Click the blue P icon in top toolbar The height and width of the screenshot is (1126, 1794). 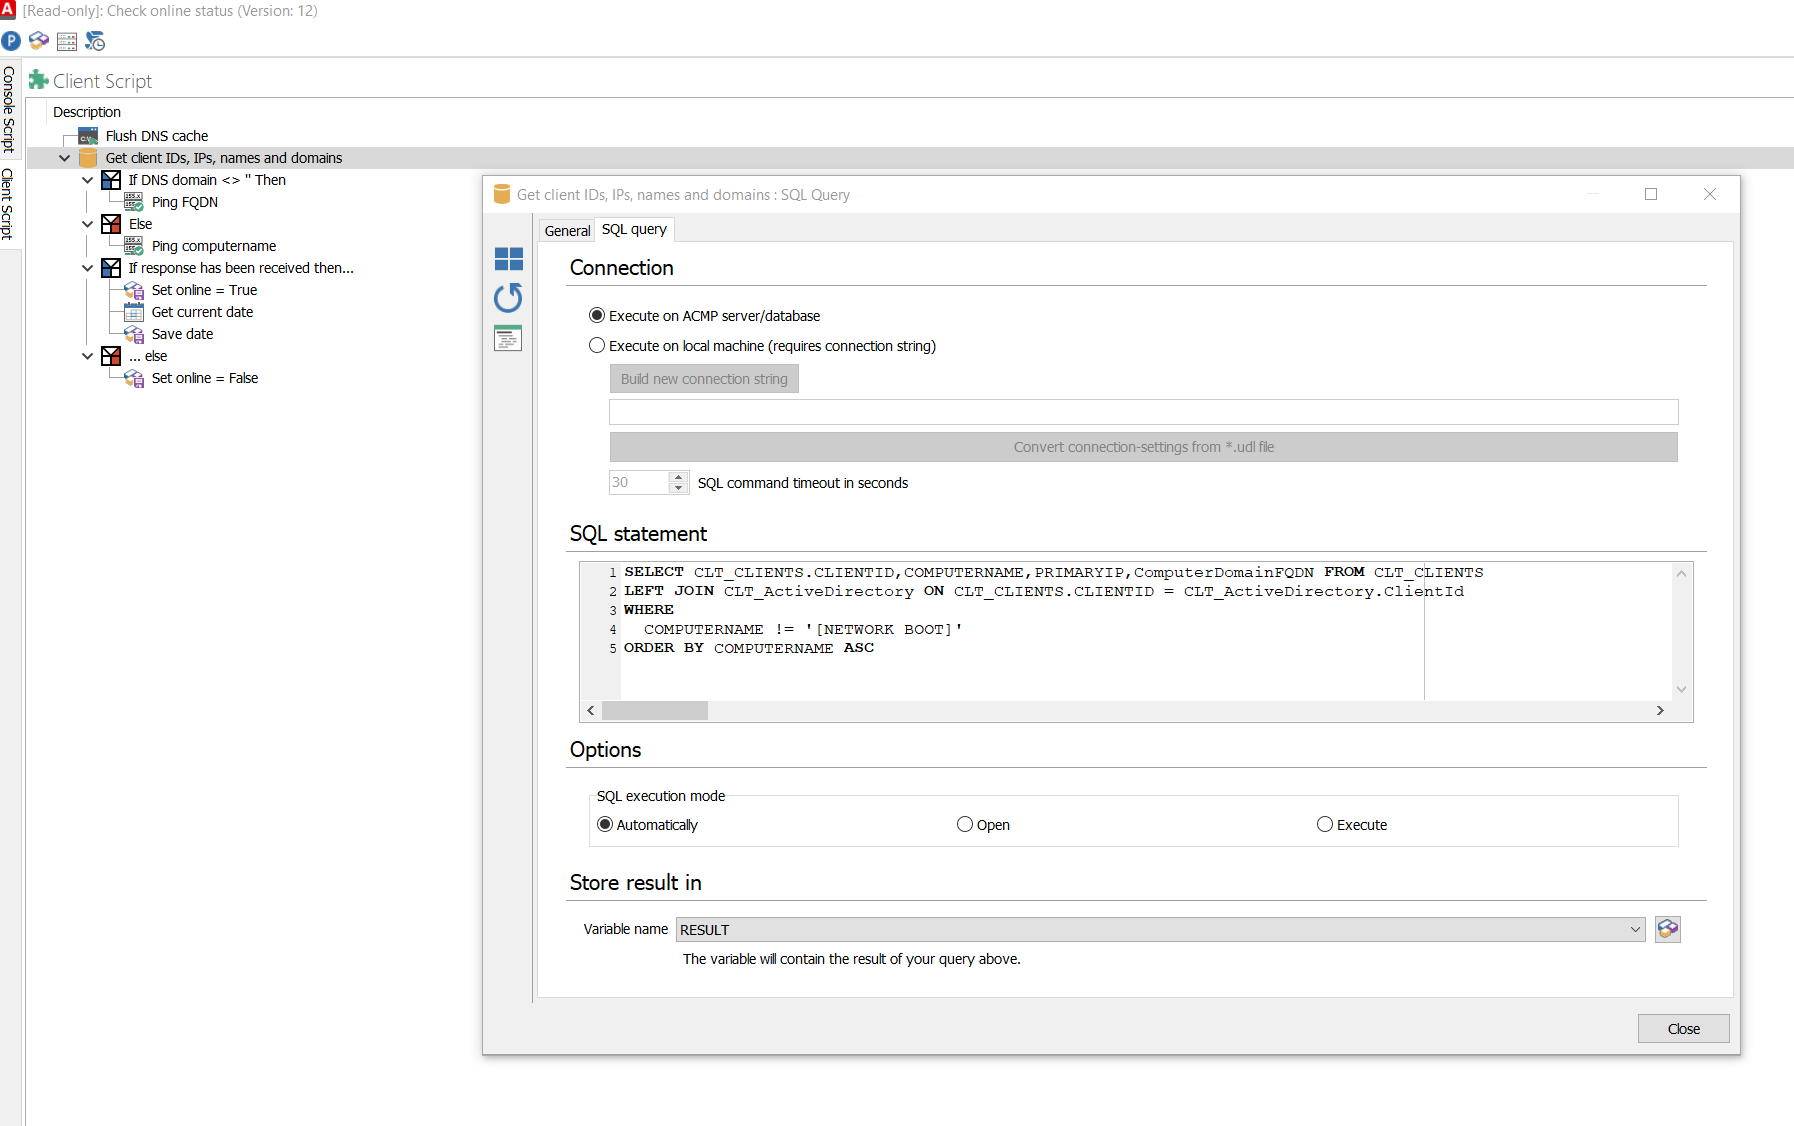11,41
